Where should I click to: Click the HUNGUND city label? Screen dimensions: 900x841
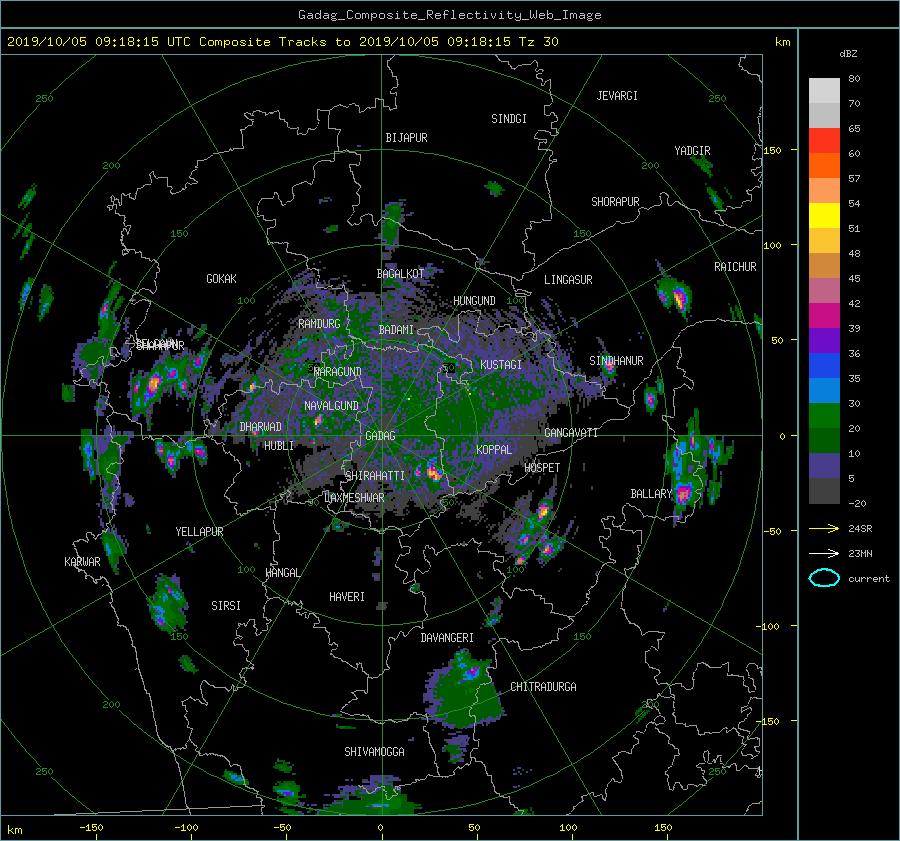pos(474,300)
